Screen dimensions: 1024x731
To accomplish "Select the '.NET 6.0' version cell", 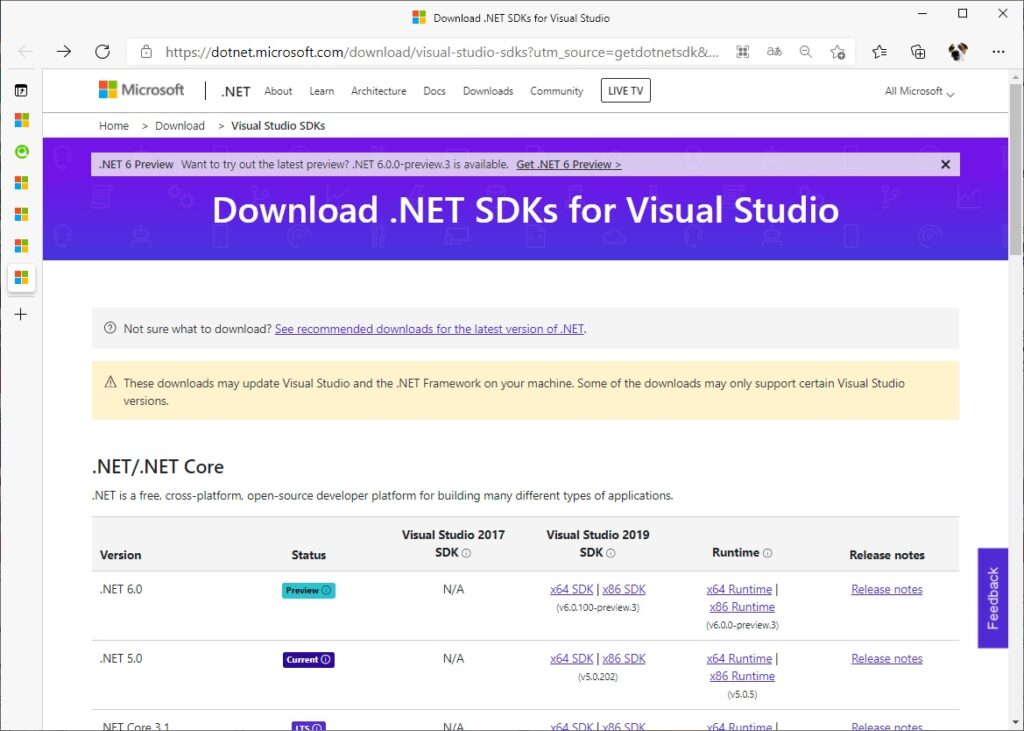I will 121,589.
